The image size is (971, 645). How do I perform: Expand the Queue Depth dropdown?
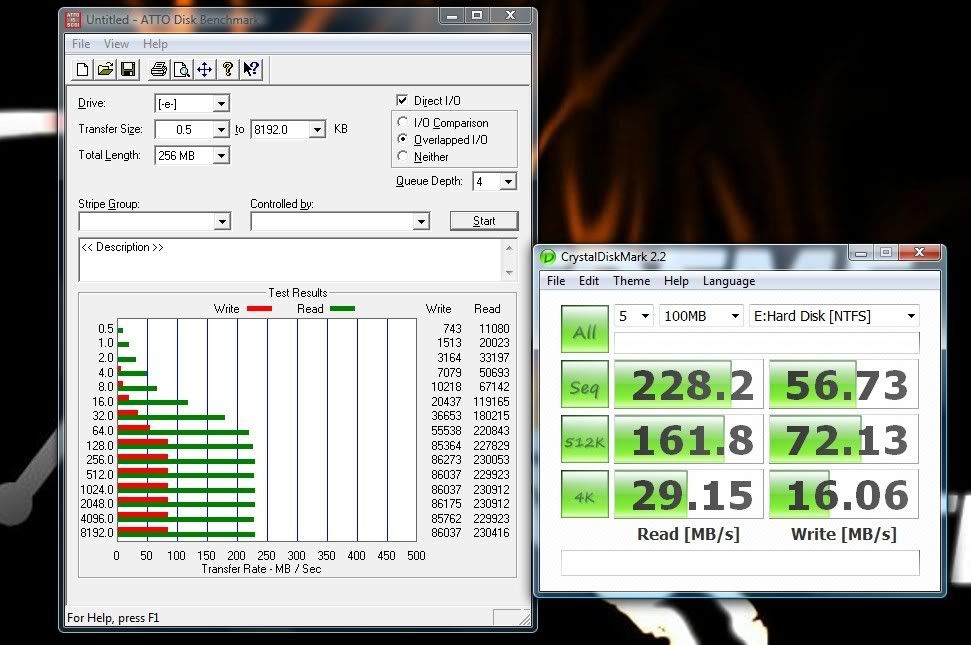tap(508, 182)
